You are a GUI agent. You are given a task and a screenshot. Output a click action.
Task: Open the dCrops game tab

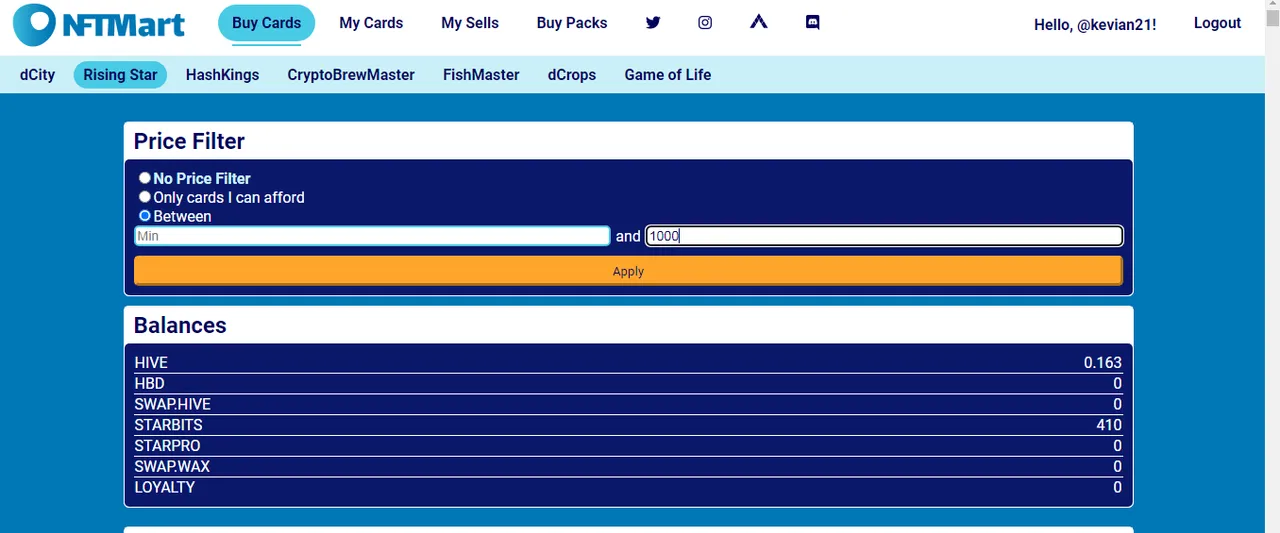pyautogui.click(x=572, y=75)
